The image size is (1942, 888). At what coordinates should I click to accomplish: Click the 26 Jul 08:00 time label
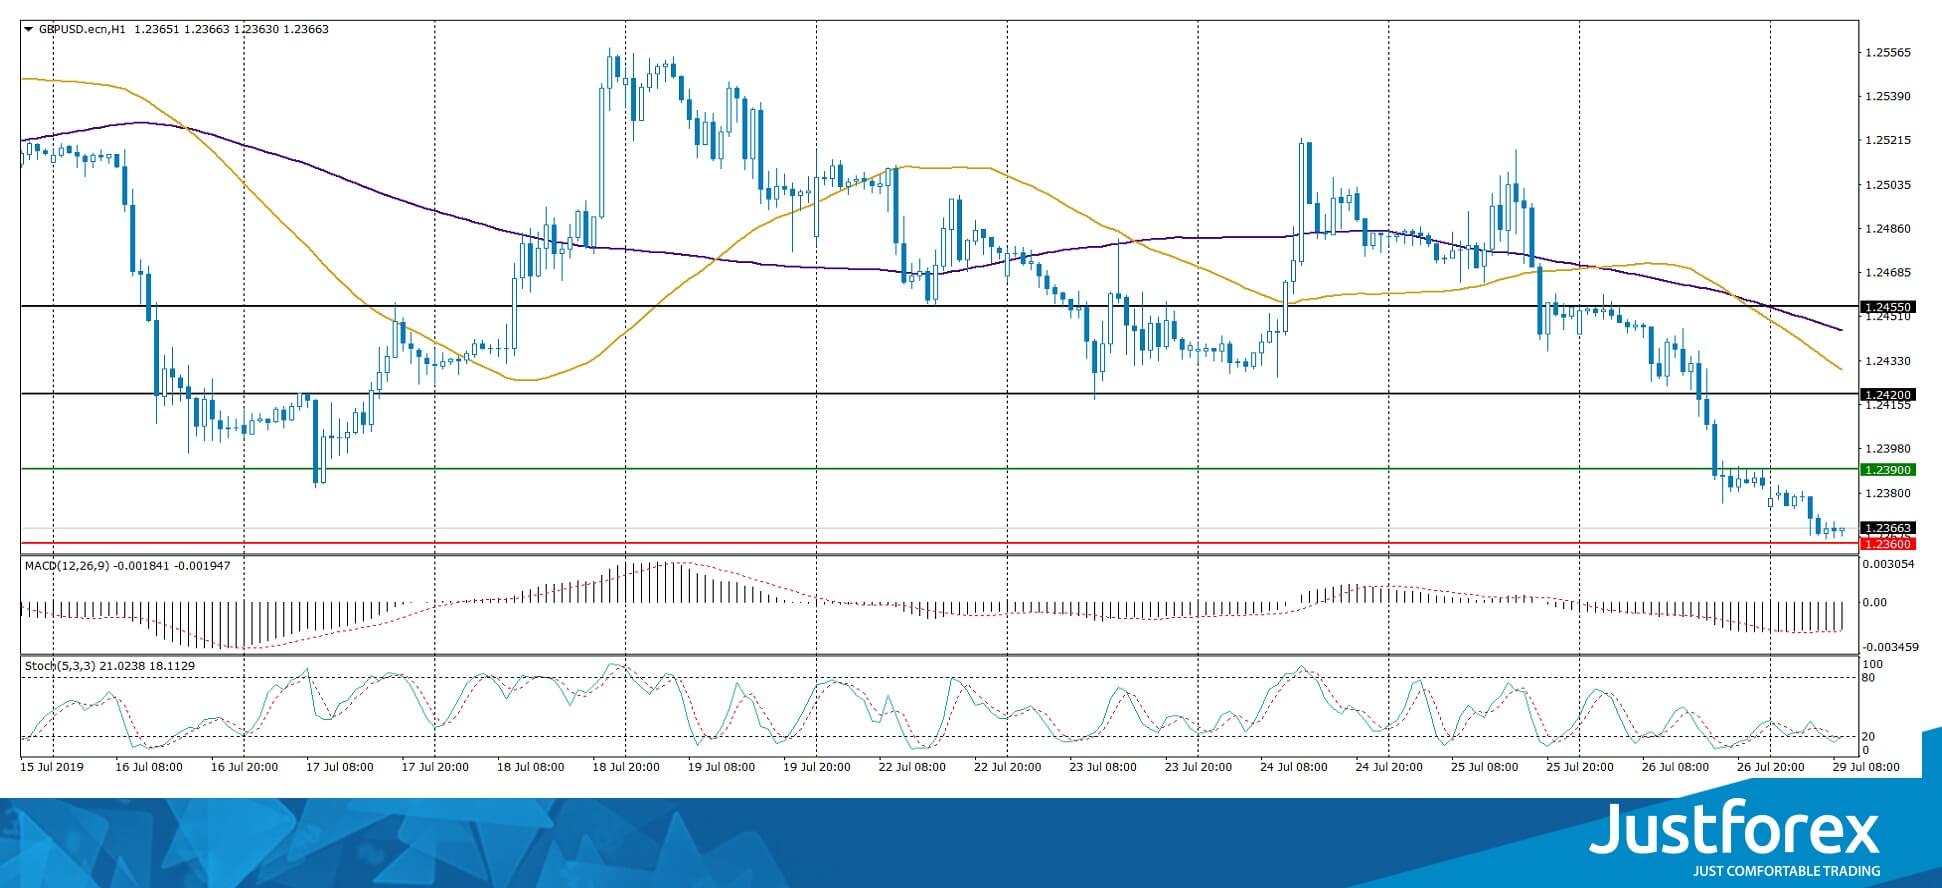(1676, 767)
